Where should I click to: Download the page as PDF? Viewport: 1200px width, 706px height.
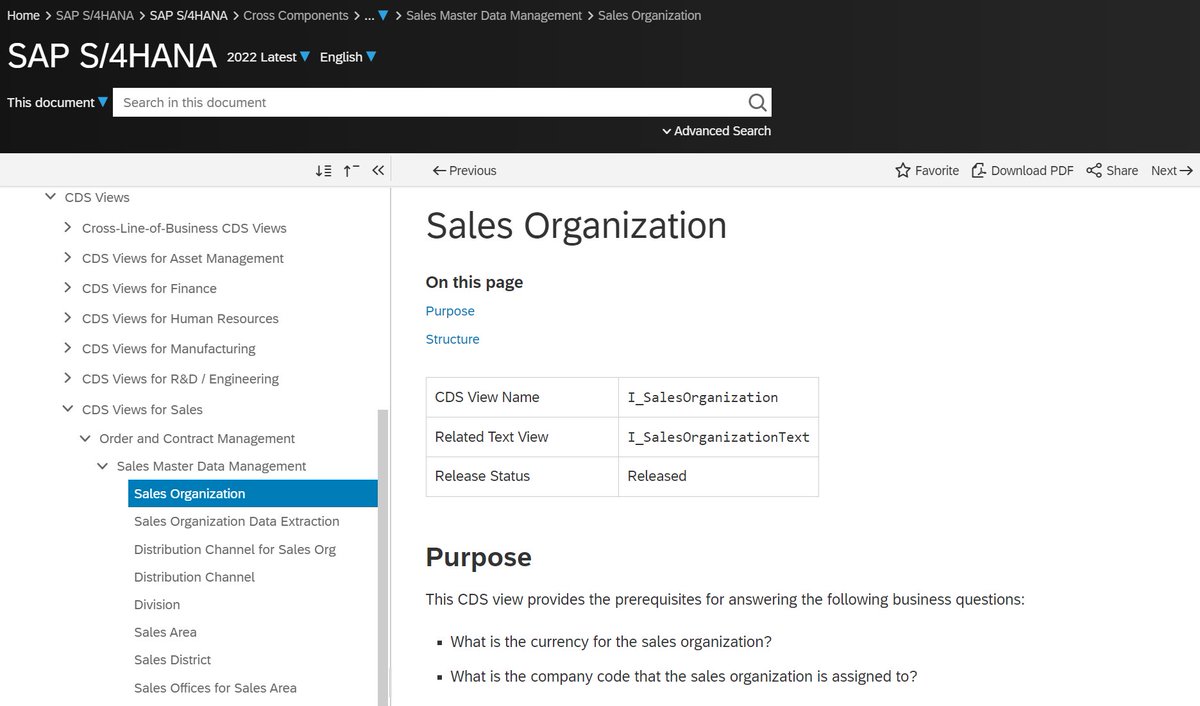click(1022, 171)
